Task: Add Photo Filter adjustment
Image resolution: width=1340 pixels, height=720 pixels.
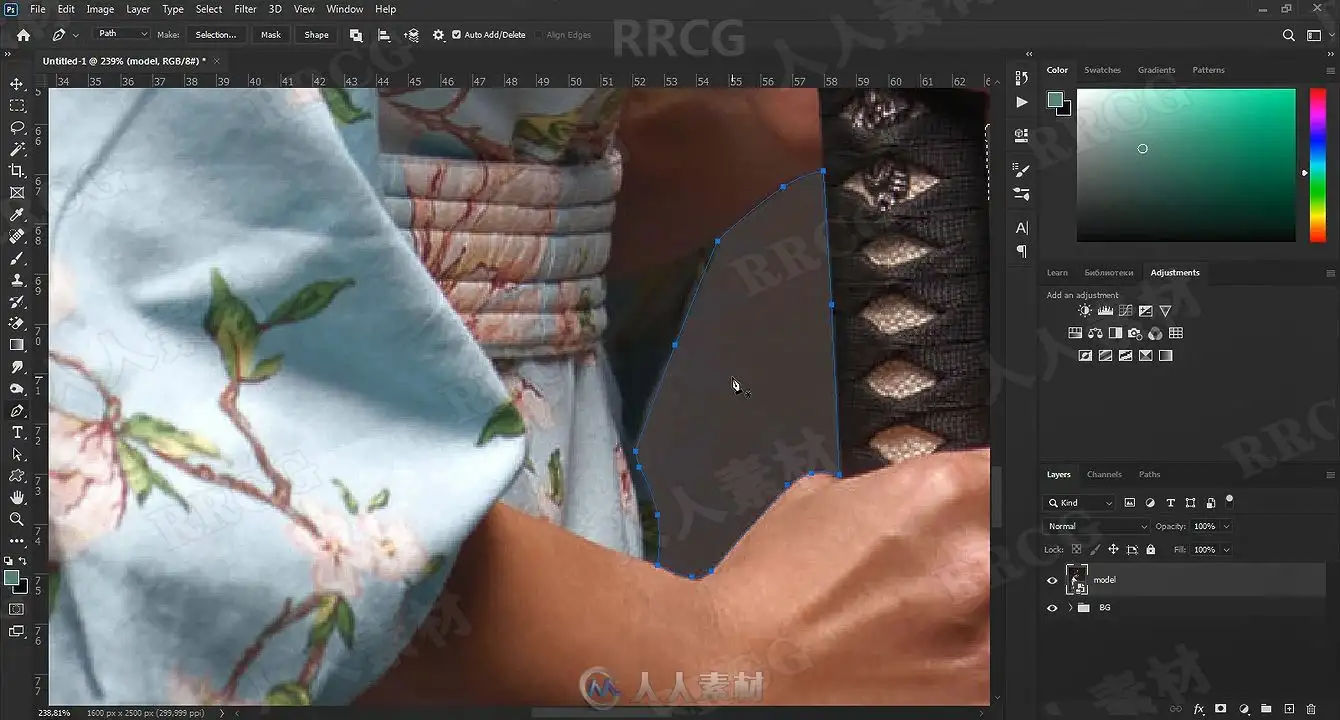Action: [1135, 333]
